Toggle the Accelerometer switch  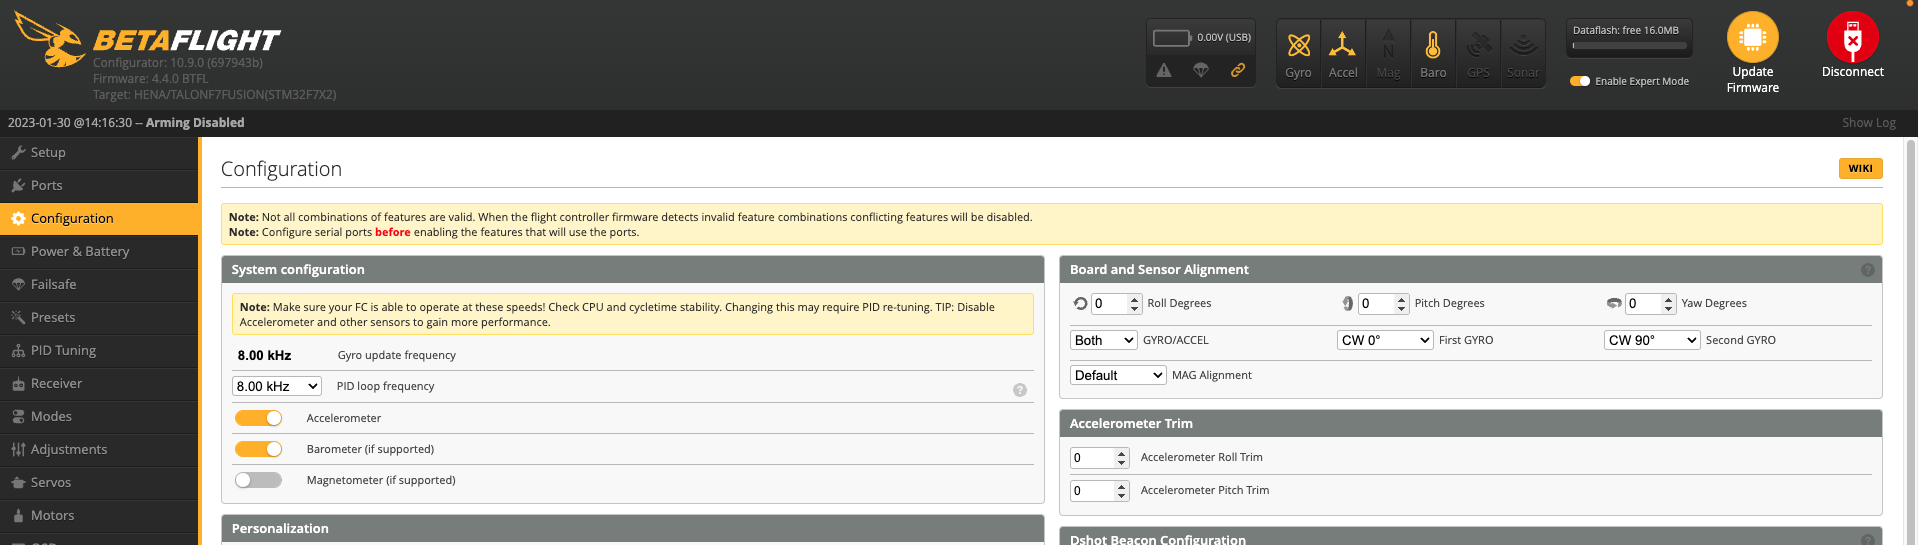(258, 418)
